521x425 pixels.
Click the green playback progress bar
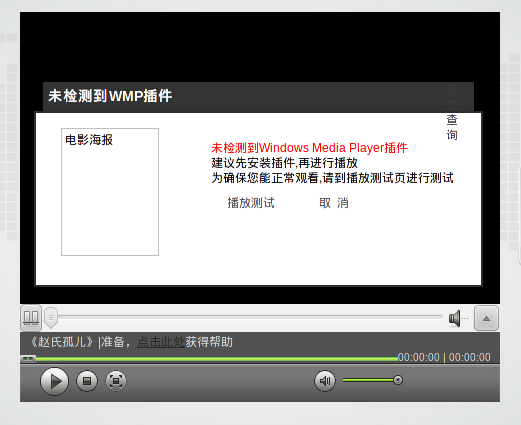[x=217, y=359]
